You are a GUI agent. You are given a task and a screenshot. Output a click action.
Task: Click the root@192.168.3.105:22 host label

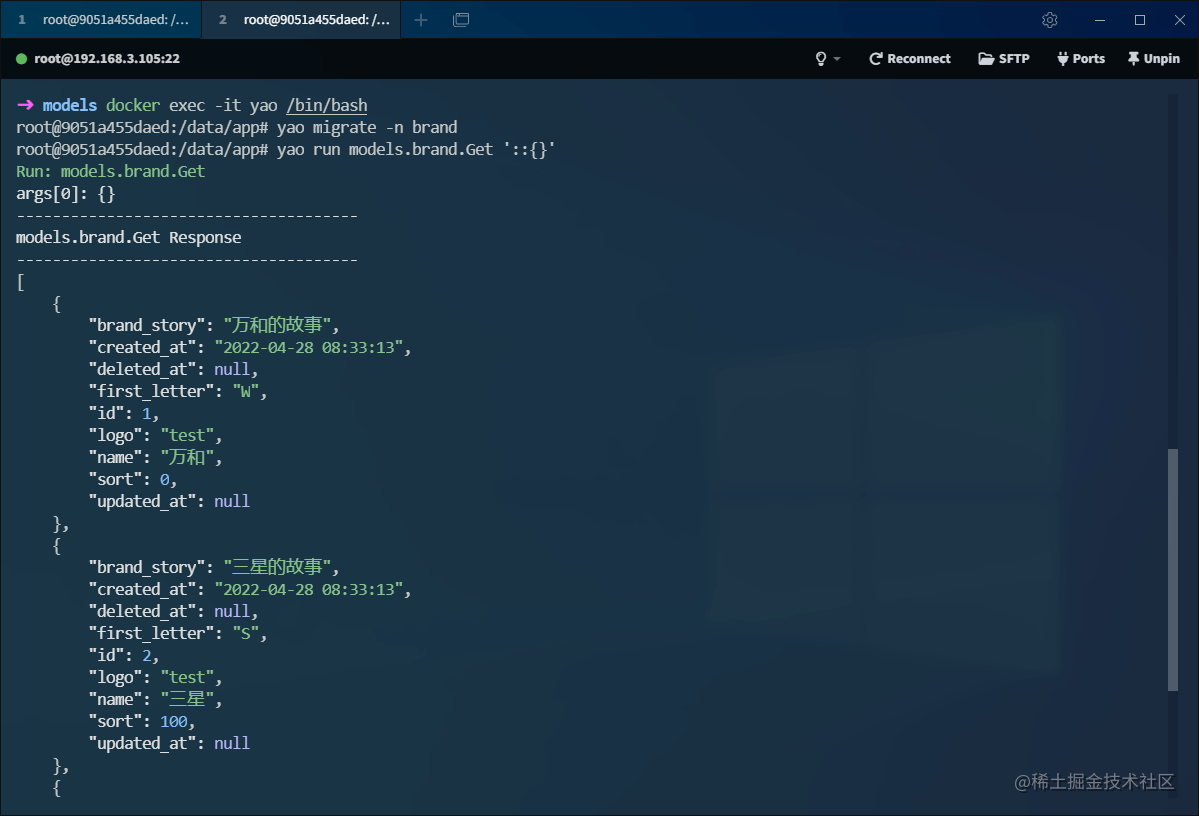(107, 59)
